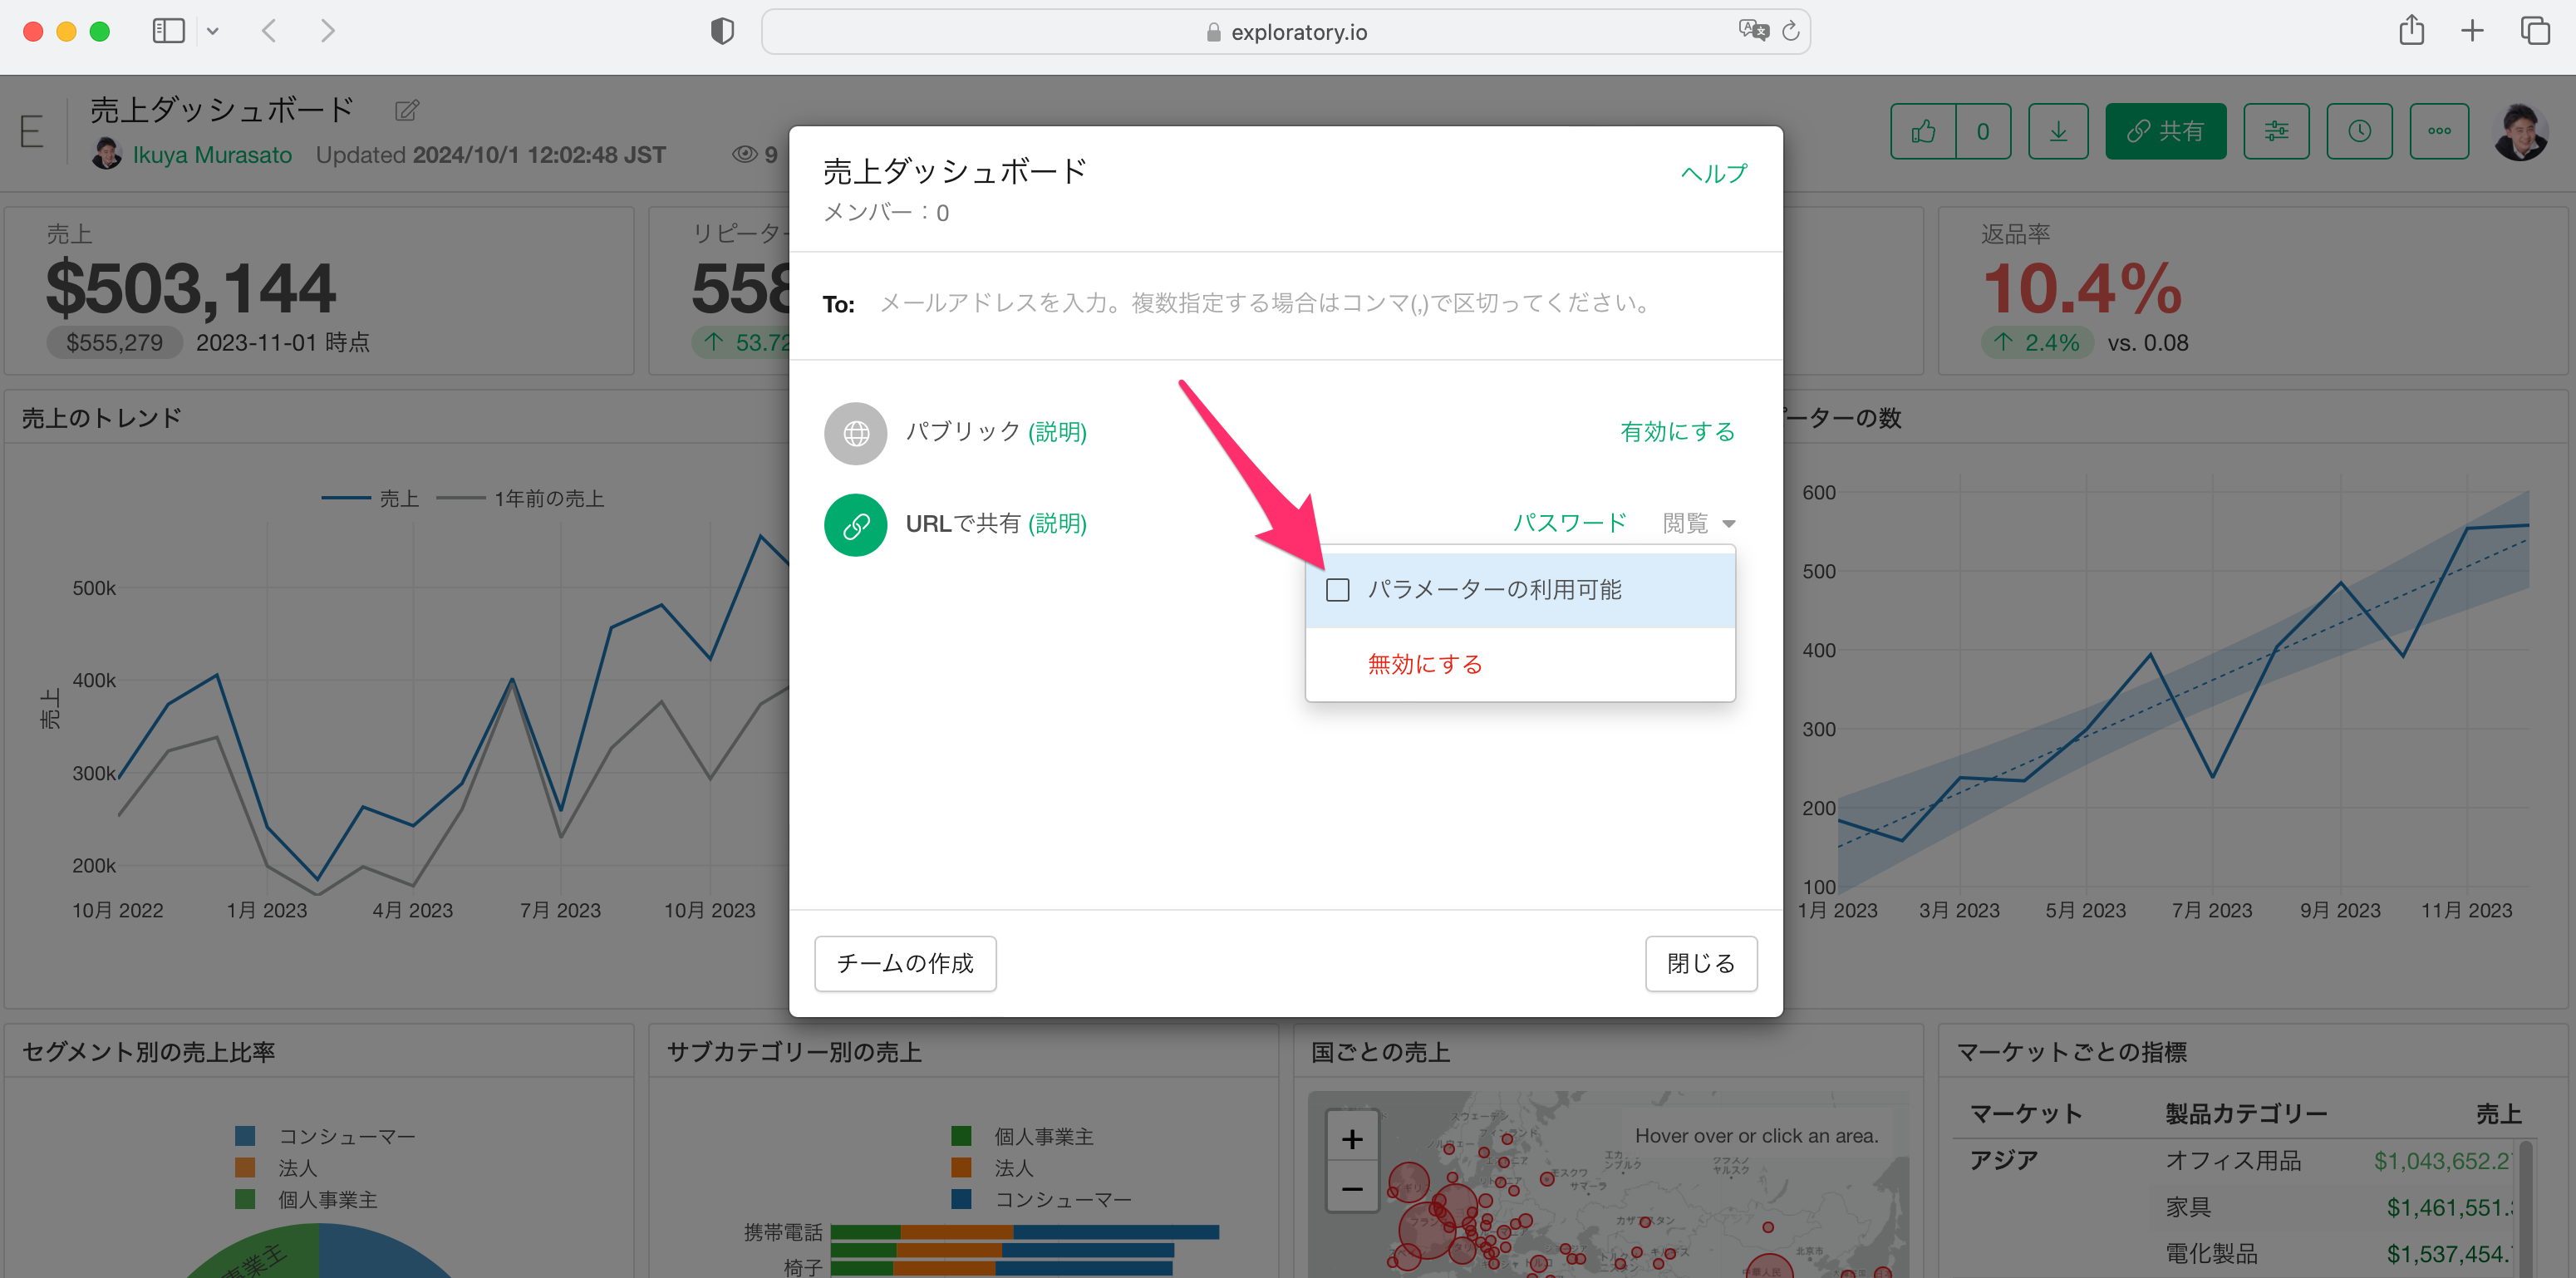Open the three-dots more options icon
Image resolution: width=2576 pixels, height=1278 pixels.
(x=2439, y=131)
